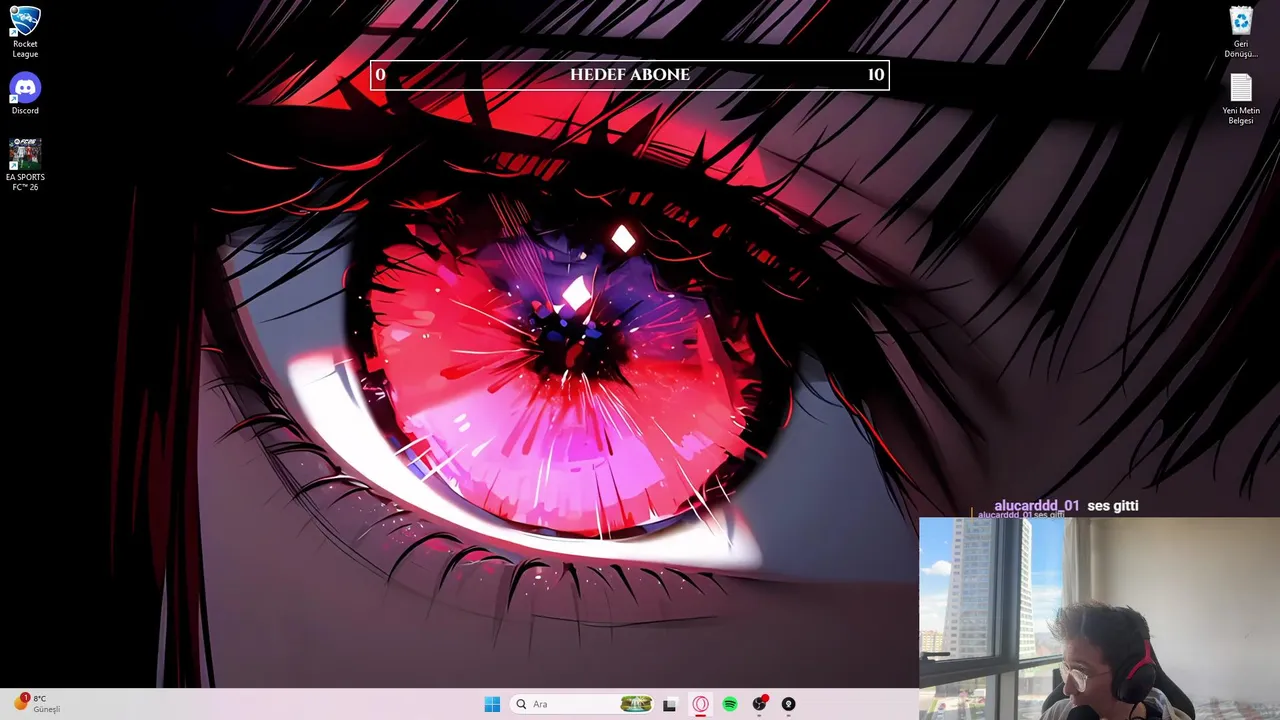Open the Recycle Bin (Geri Dönüşüm) icon
1280x720 pixels.
click(x=1240, y=32)
